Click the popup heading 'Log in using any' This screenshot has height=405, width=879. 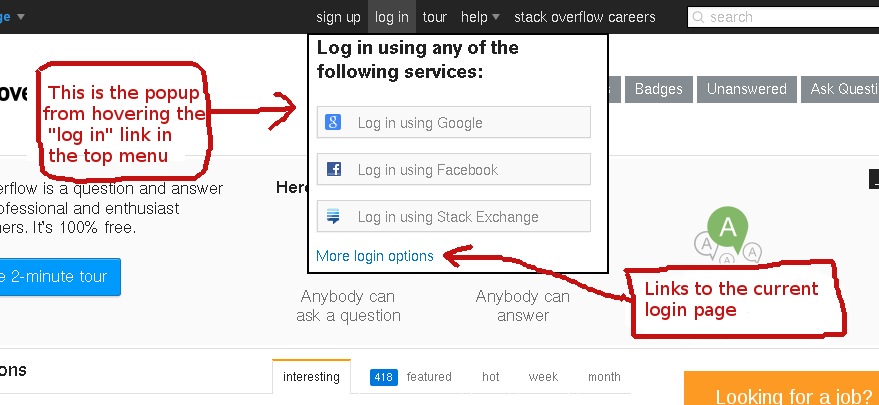click(418, 59)
